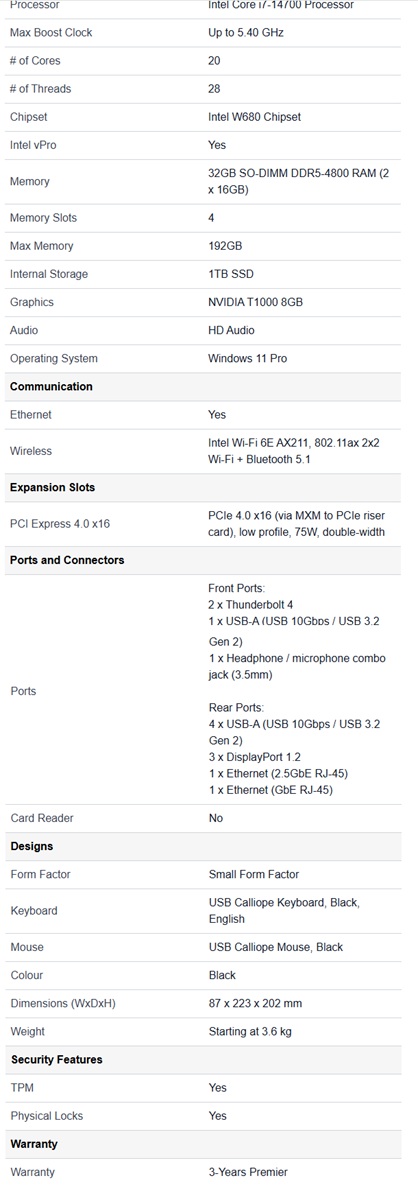Select the USB Calliope Mouse, Black text
This screenshot has width=418, height=1200.
pyautogui.click(x=276, y=947)
